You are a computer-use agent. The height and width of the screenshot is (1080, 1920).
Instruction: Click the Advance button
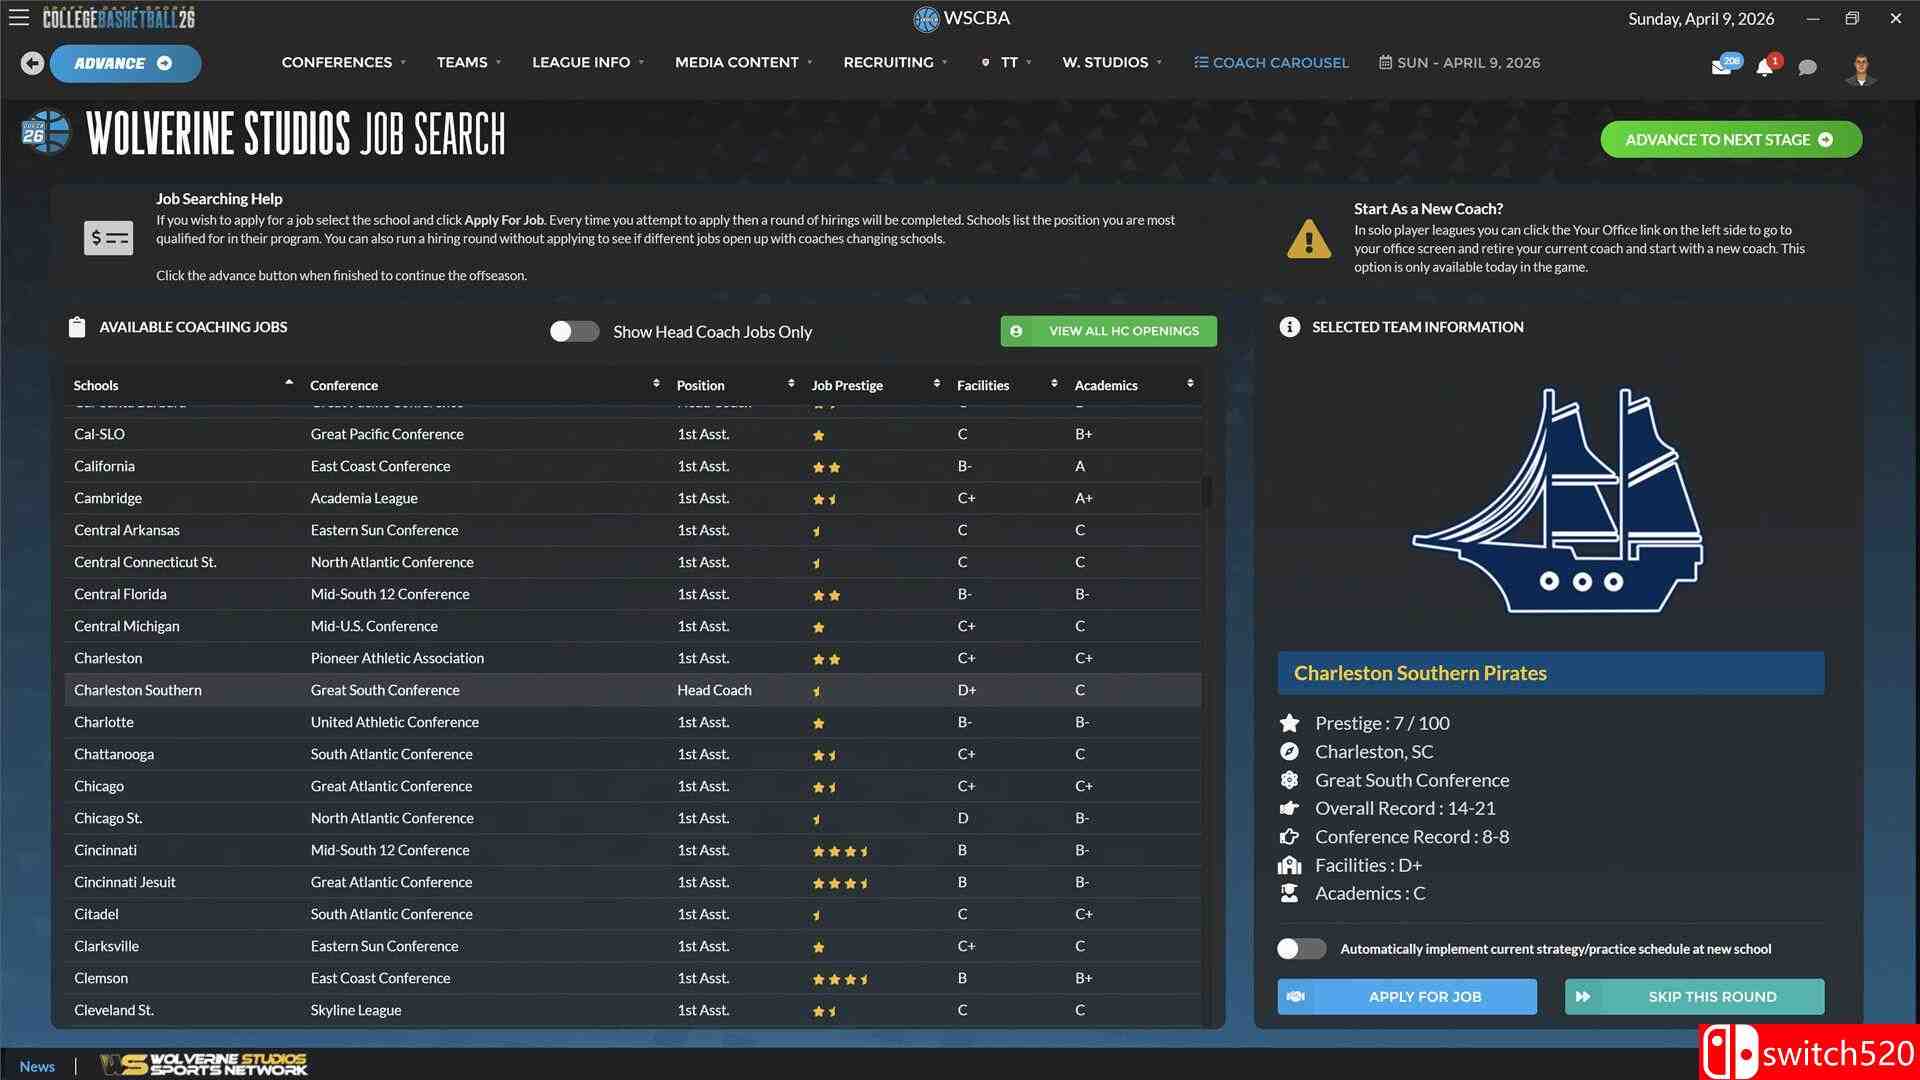pyautogui.click(x=125, y=63)
